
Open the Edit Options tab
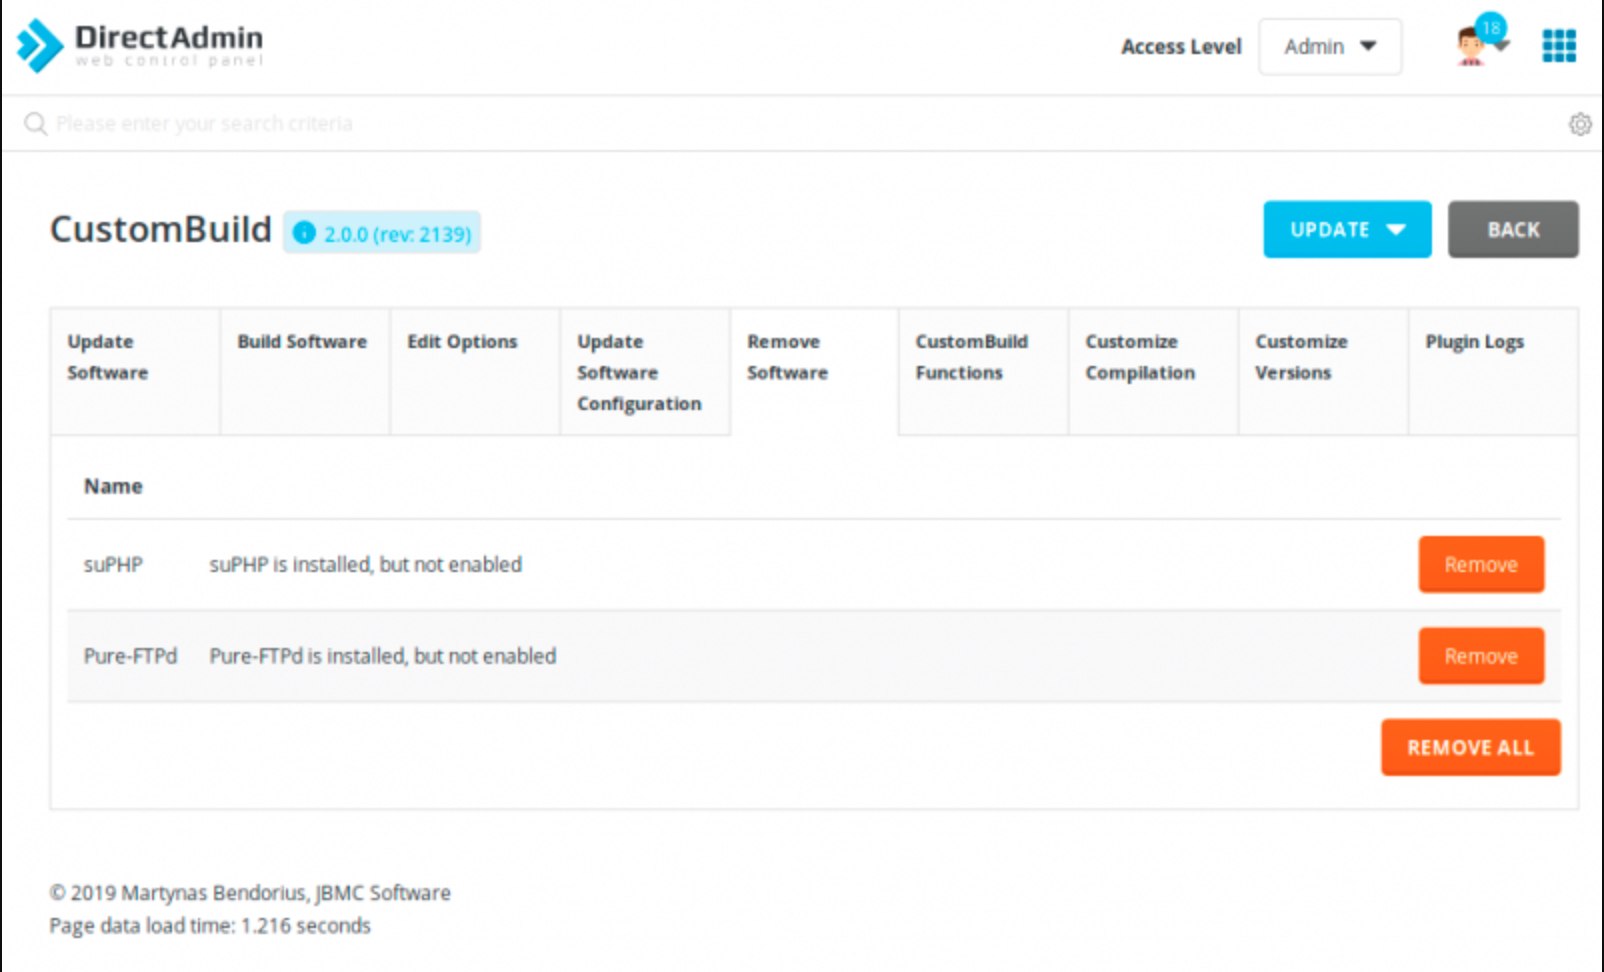pyautogui.click(x=475, y=371)
